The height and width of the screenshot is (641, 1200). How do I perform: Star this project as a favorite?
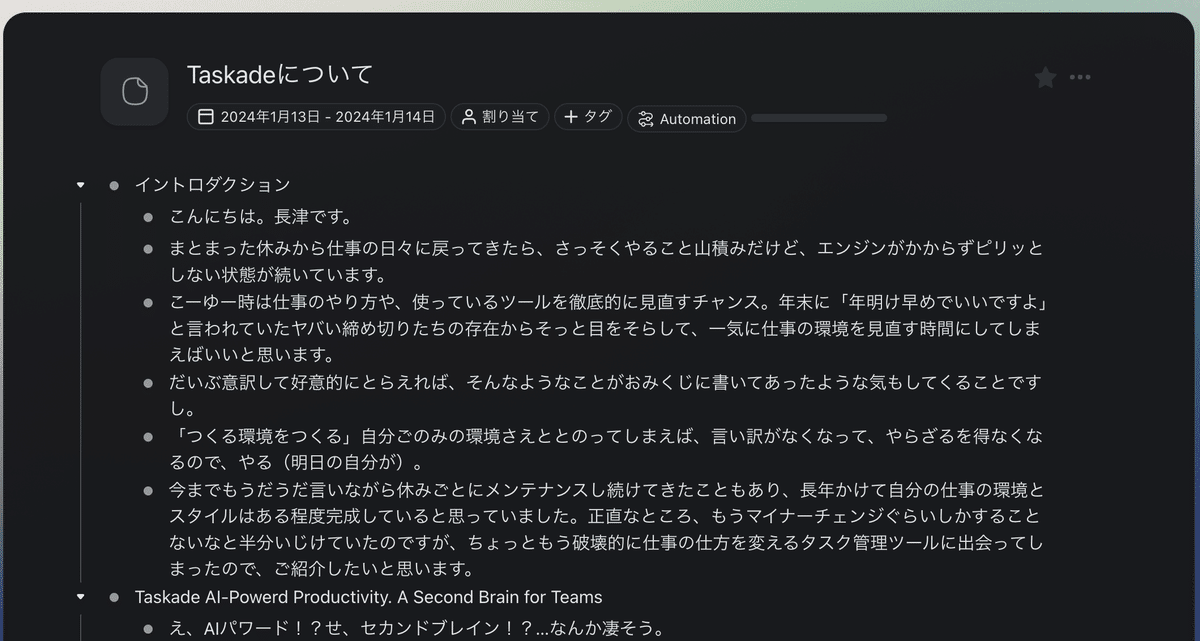point(1045,78)
